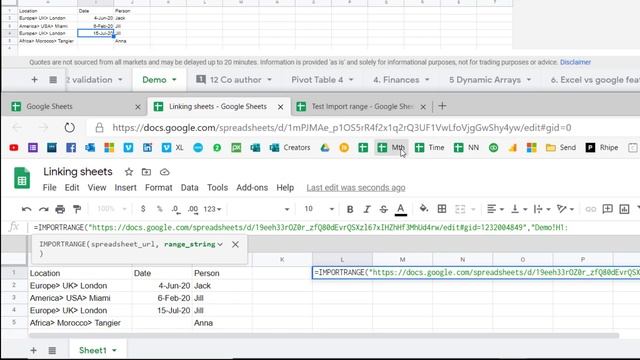This screenshot has width=640, height=360.
Task: Undo the last action in toolbar
Action: [x=27, y=209]
